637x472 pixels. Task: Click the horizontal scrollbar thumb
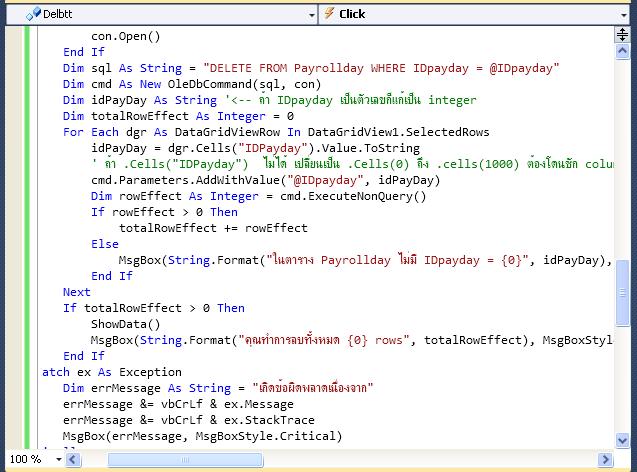coord(185,460)
